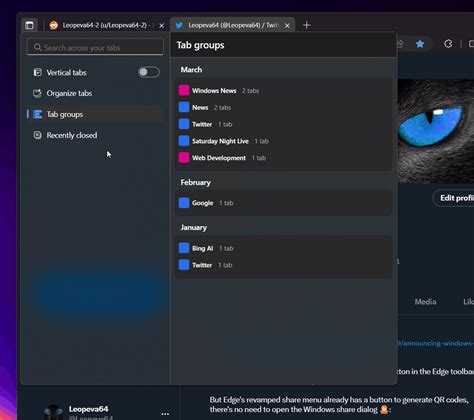
Task: Click the March section heading
Action: (x=191, y=69)
